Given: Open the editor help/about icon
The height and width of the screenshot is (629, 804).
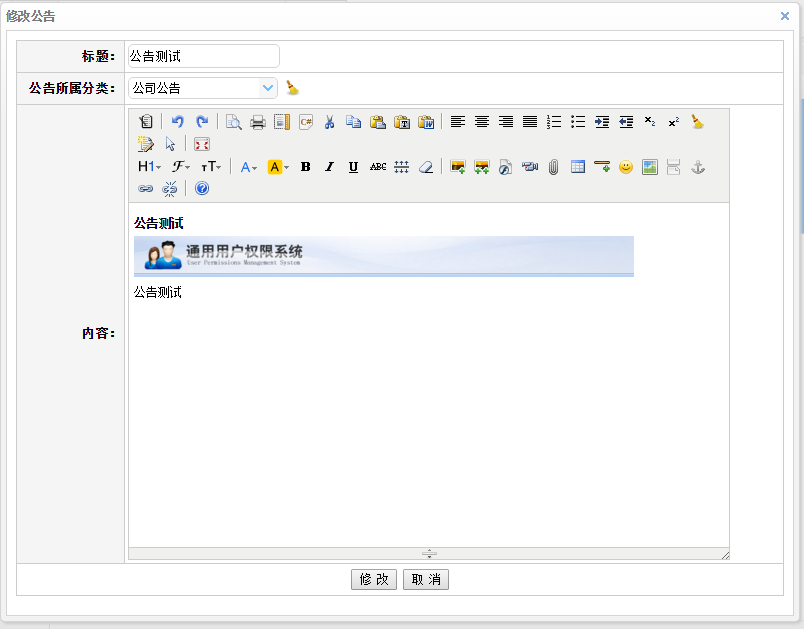Looking at the screenshot, I should pyautogui.click(x=202, y=189).
